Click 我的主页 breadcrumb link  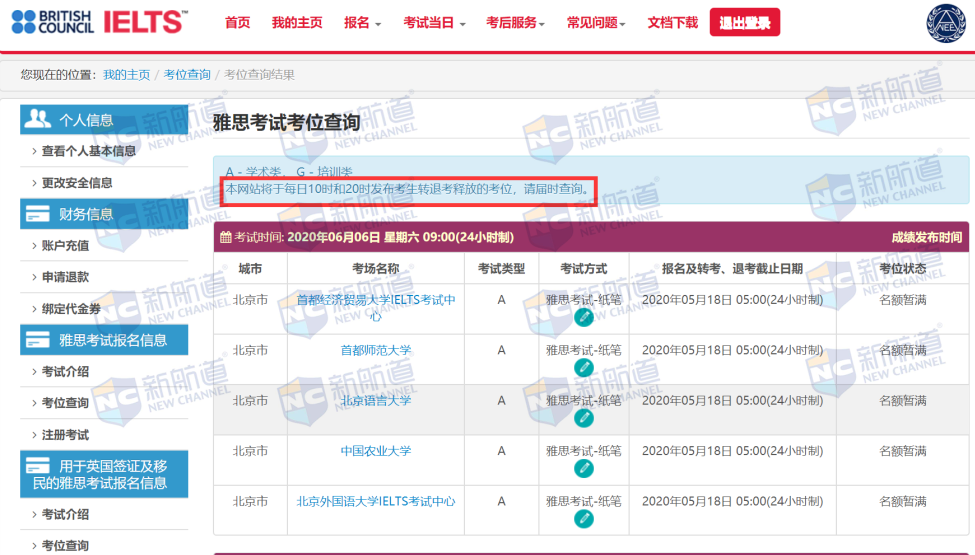(126, 75)
